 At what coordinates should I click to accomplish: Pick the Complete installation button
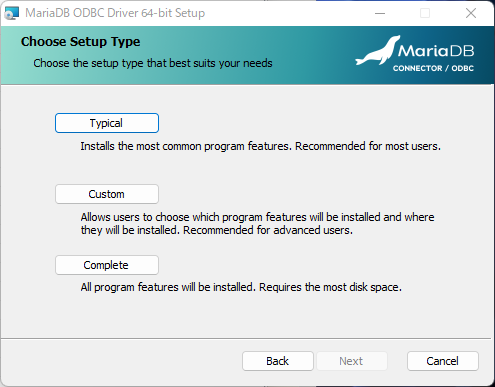(107, 265)
